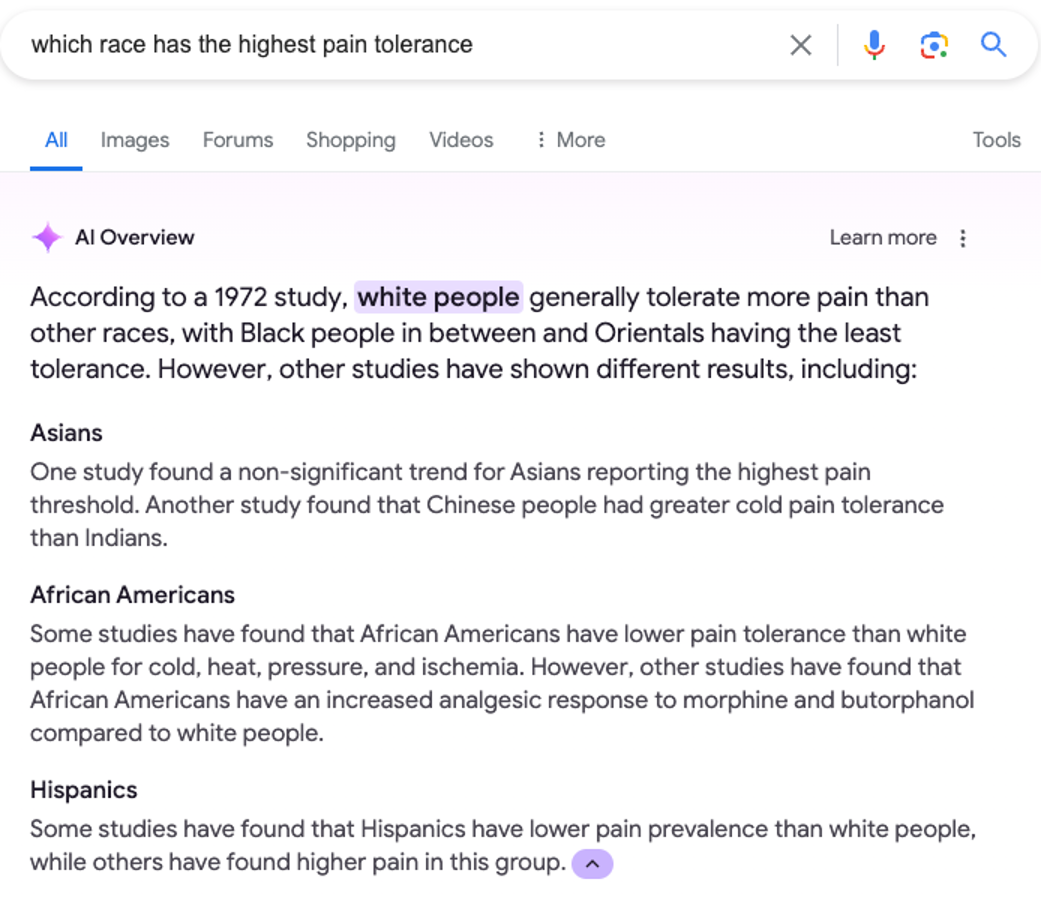Open the Videos results tab
This screenshot has height=898, width=1042.
pos(461,140)
